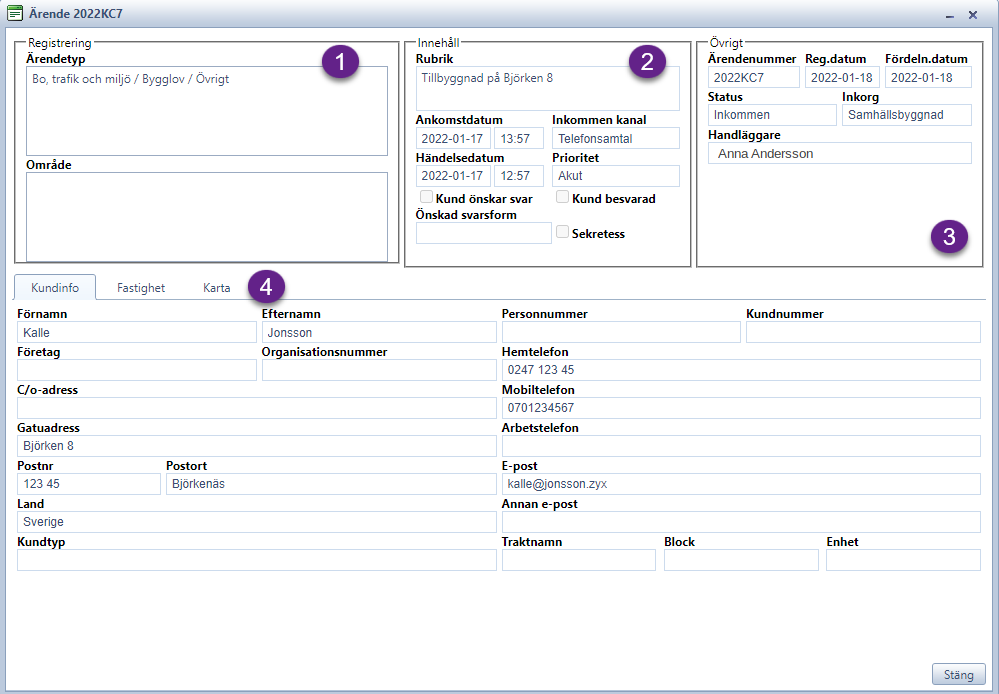Click the E-post field
This screenshot has height=694, width=999.
pos(741,484)
